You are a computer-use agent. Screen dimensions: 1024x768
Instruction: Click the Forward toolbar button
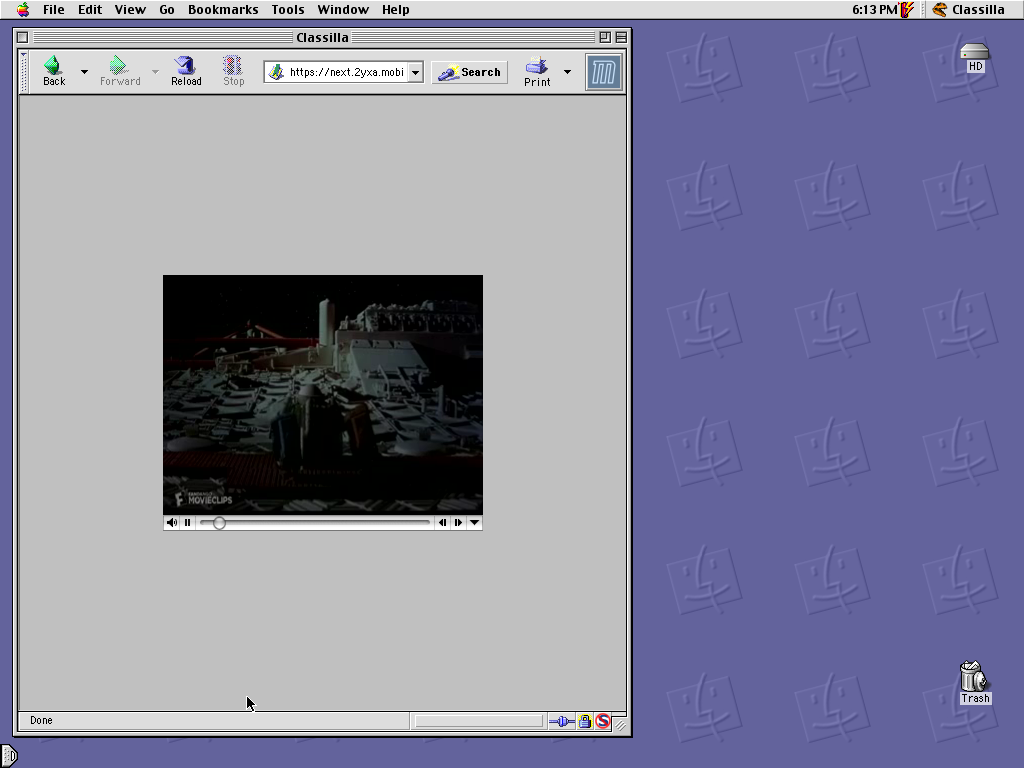tap(120, 71)
